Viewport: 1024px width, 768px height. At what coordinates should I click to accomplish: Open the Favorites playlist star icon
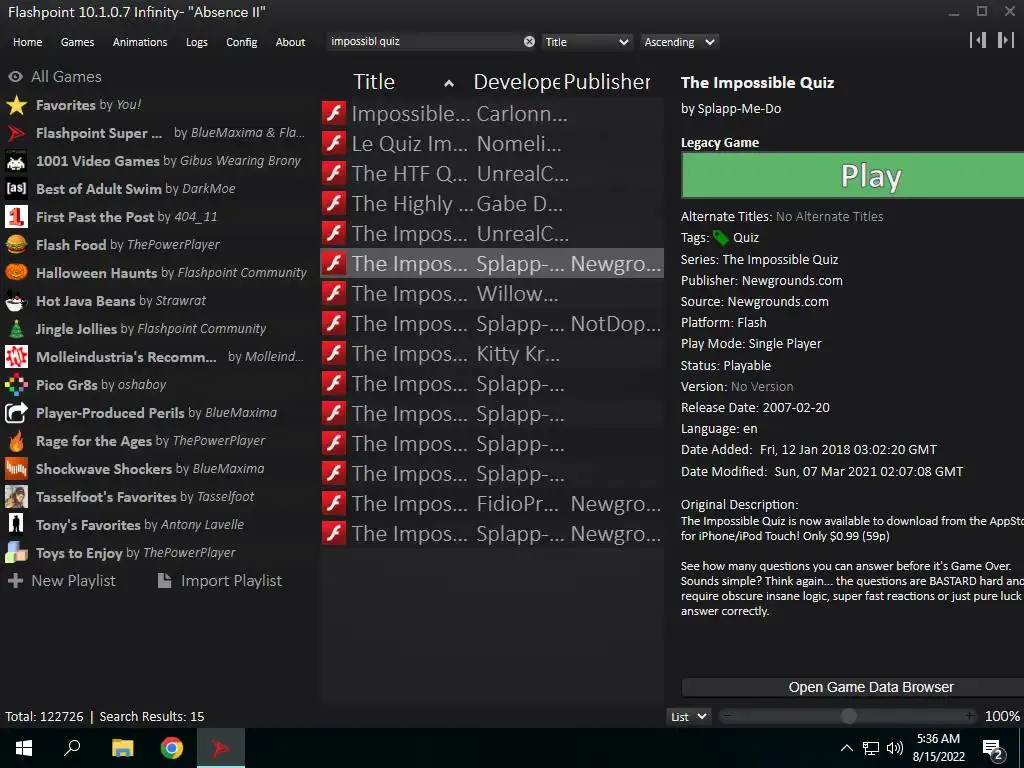tap(16, 105)
